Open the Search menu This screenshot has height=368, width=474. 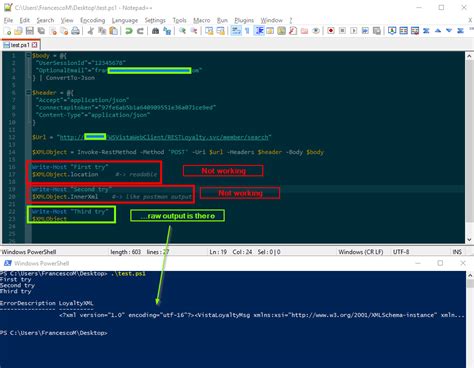[x=45, y=20]
